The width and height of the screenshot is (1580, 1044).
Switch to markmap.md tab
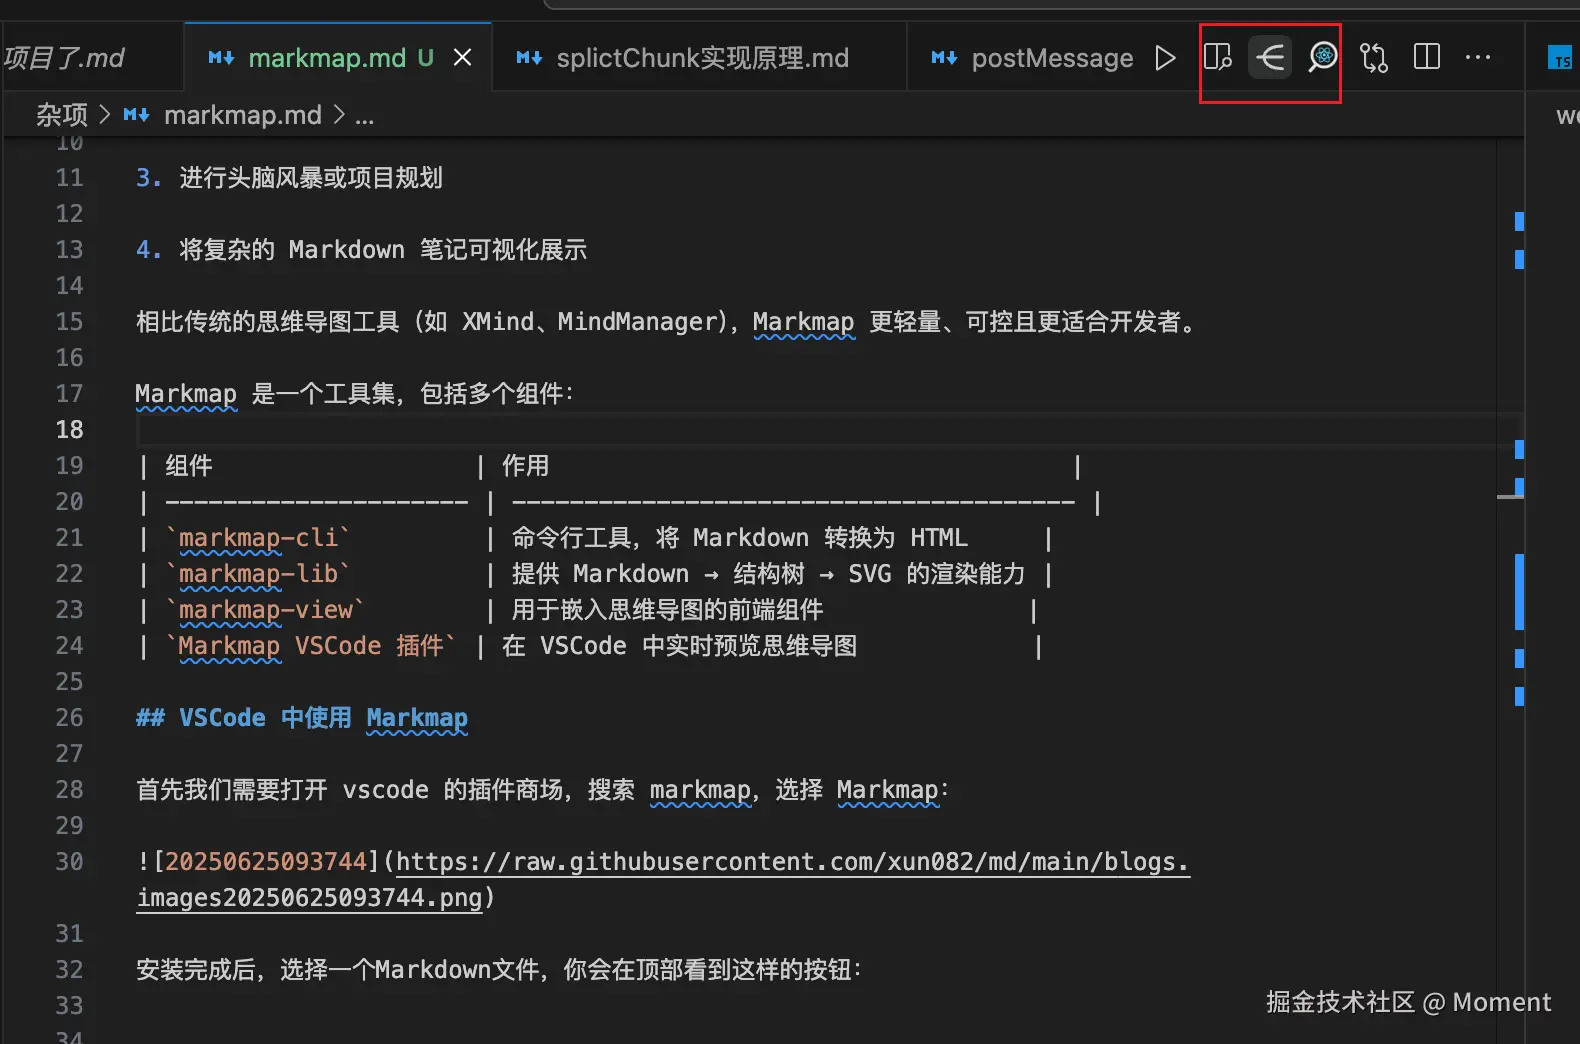[339, 58]
